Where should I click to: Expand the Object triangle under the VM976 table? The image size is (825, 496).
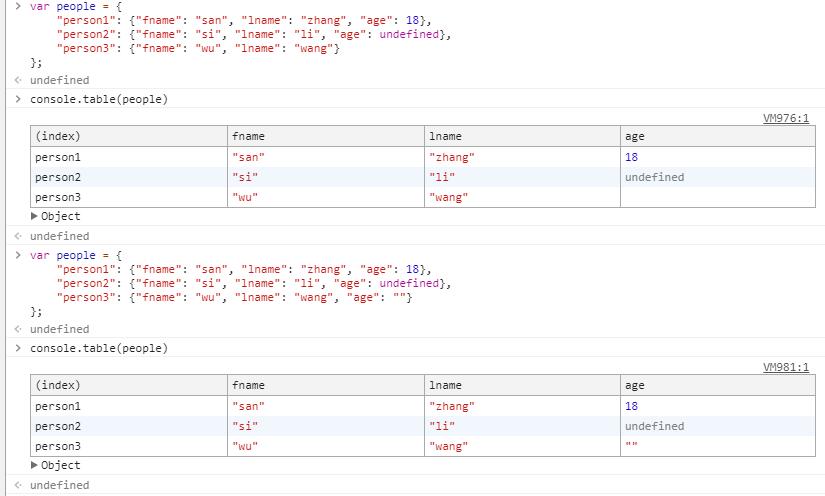pos(35,216)
